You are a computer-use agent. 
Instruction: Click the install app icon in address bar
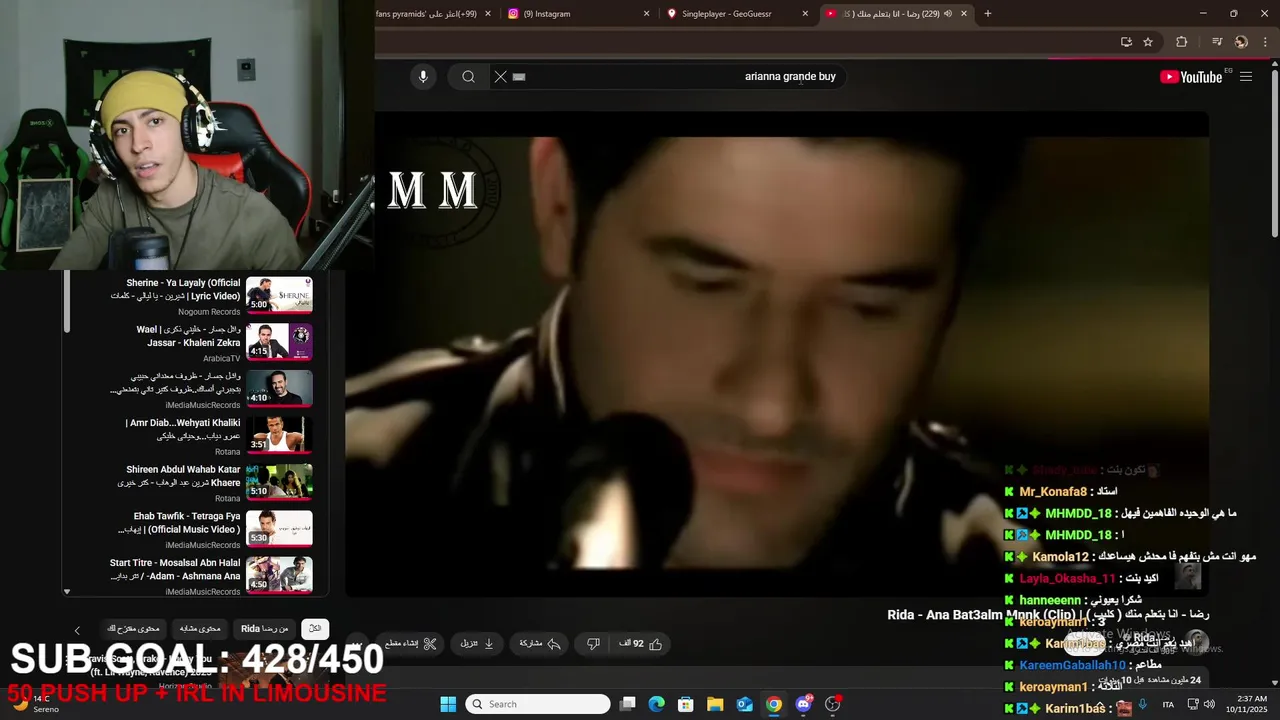click(1126, 42)
